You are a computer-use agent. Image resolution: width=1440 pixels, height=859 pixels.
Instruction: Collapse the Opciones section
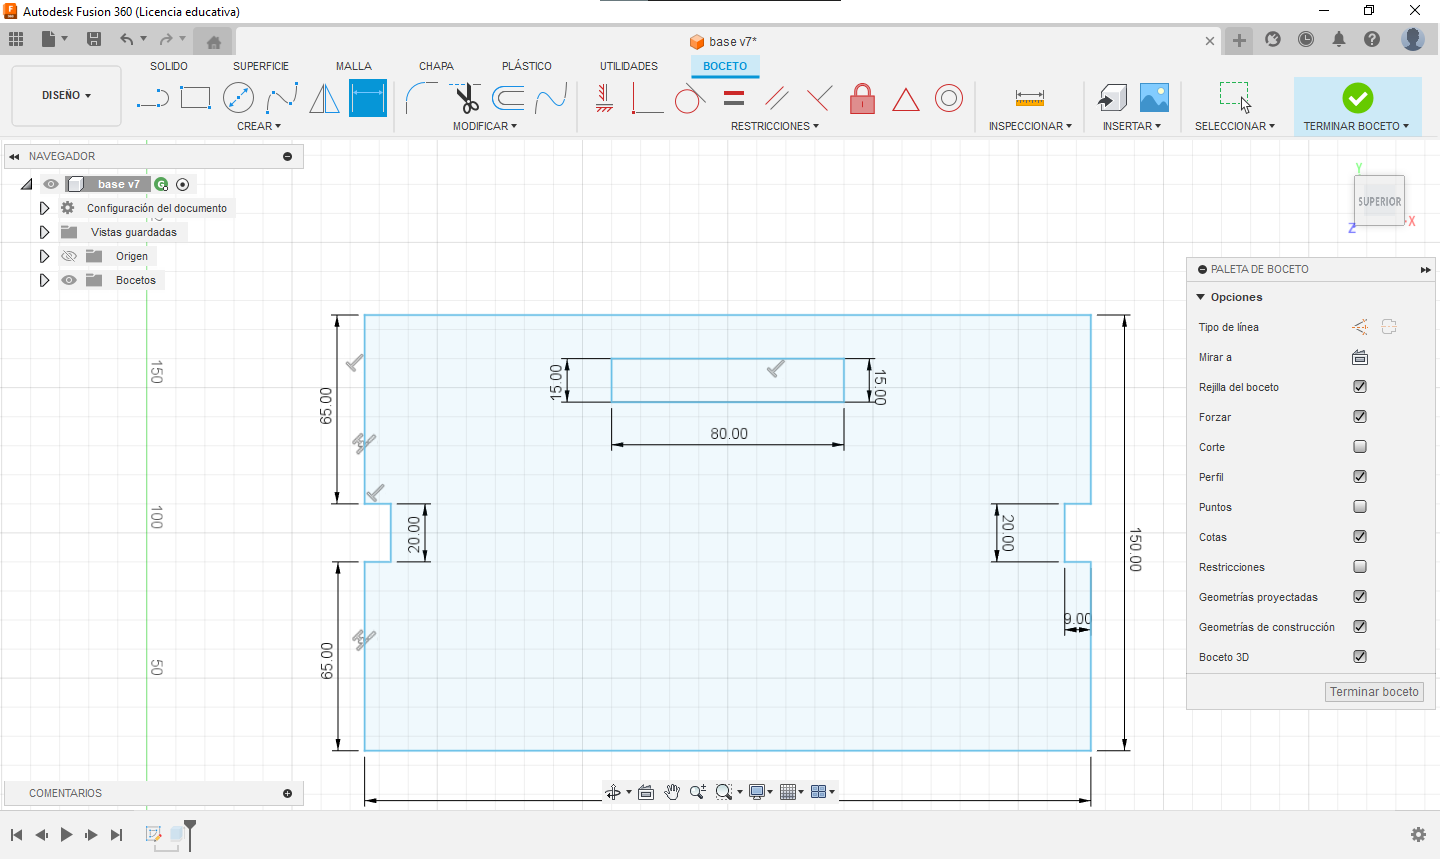[x=1201, y=297]
